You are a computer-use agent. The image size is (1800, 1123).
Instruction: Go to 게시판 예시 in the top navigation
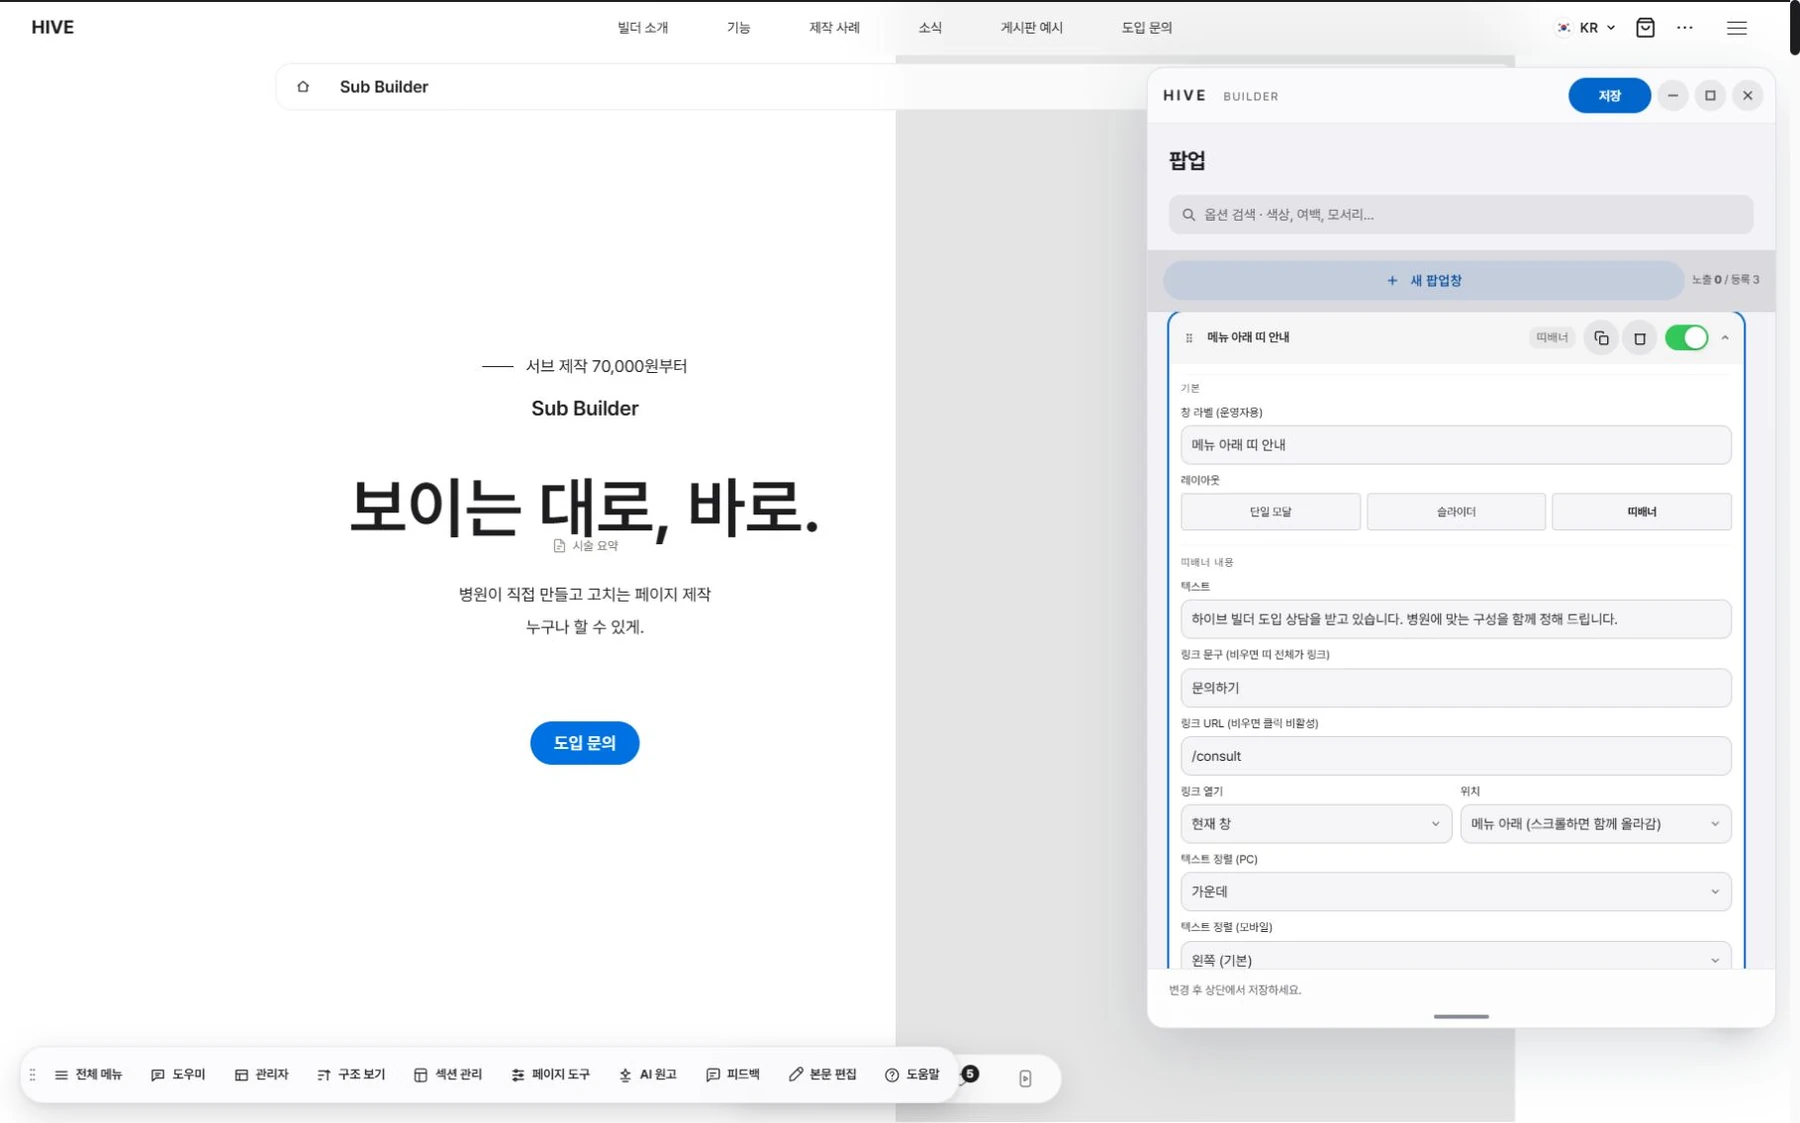point(1032,28)
